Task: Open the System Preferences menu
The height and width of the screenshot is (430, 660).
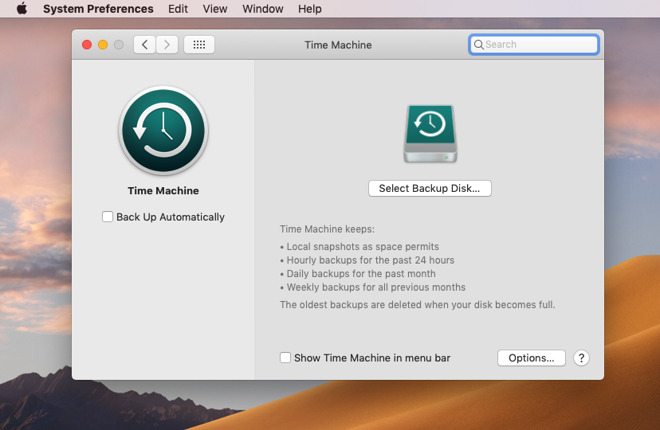Action: [98, 9]
